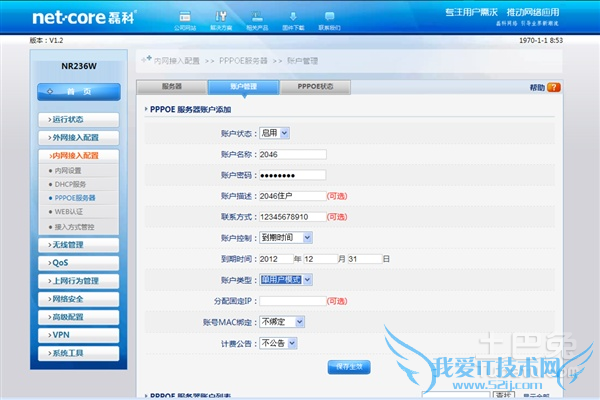This screenshot has height=400, width=600.
Task: Select the 账户管理 tab
Action: tap(243, 87)
